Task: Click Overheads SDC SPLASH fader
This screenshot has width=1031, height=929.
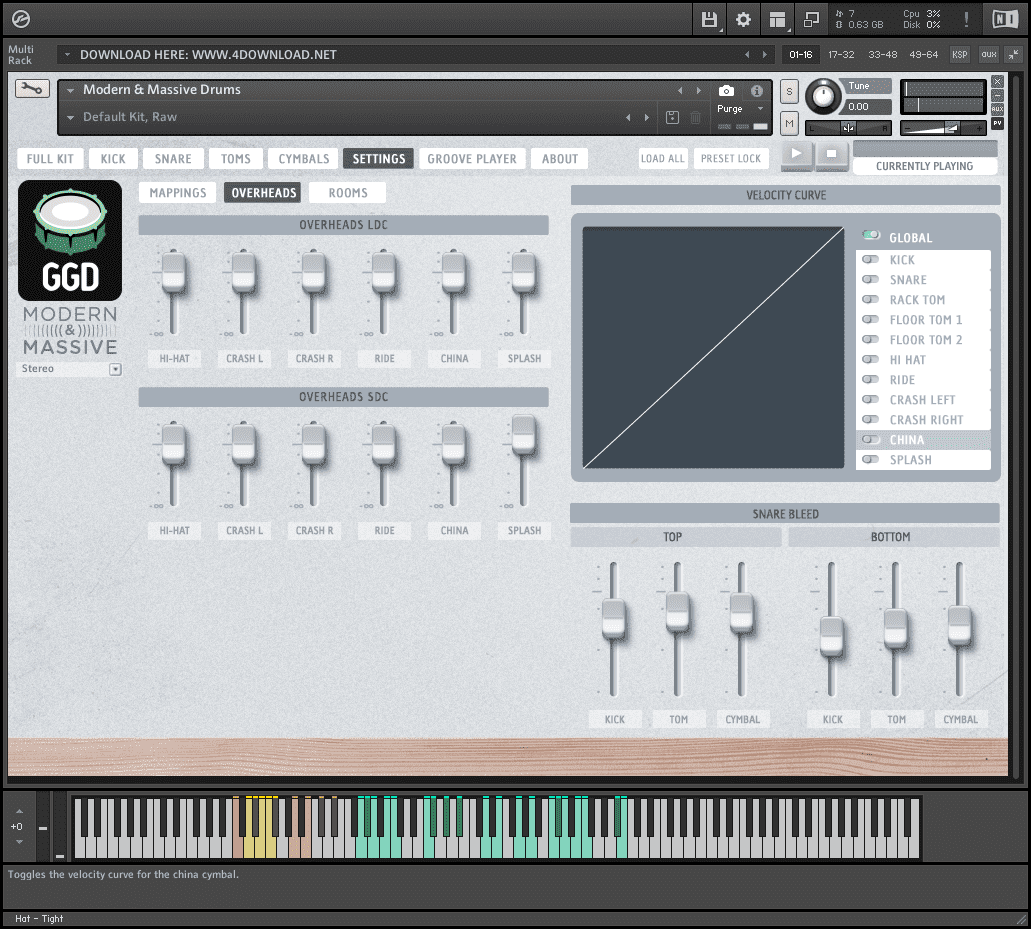Action: (x=523, y=434)
